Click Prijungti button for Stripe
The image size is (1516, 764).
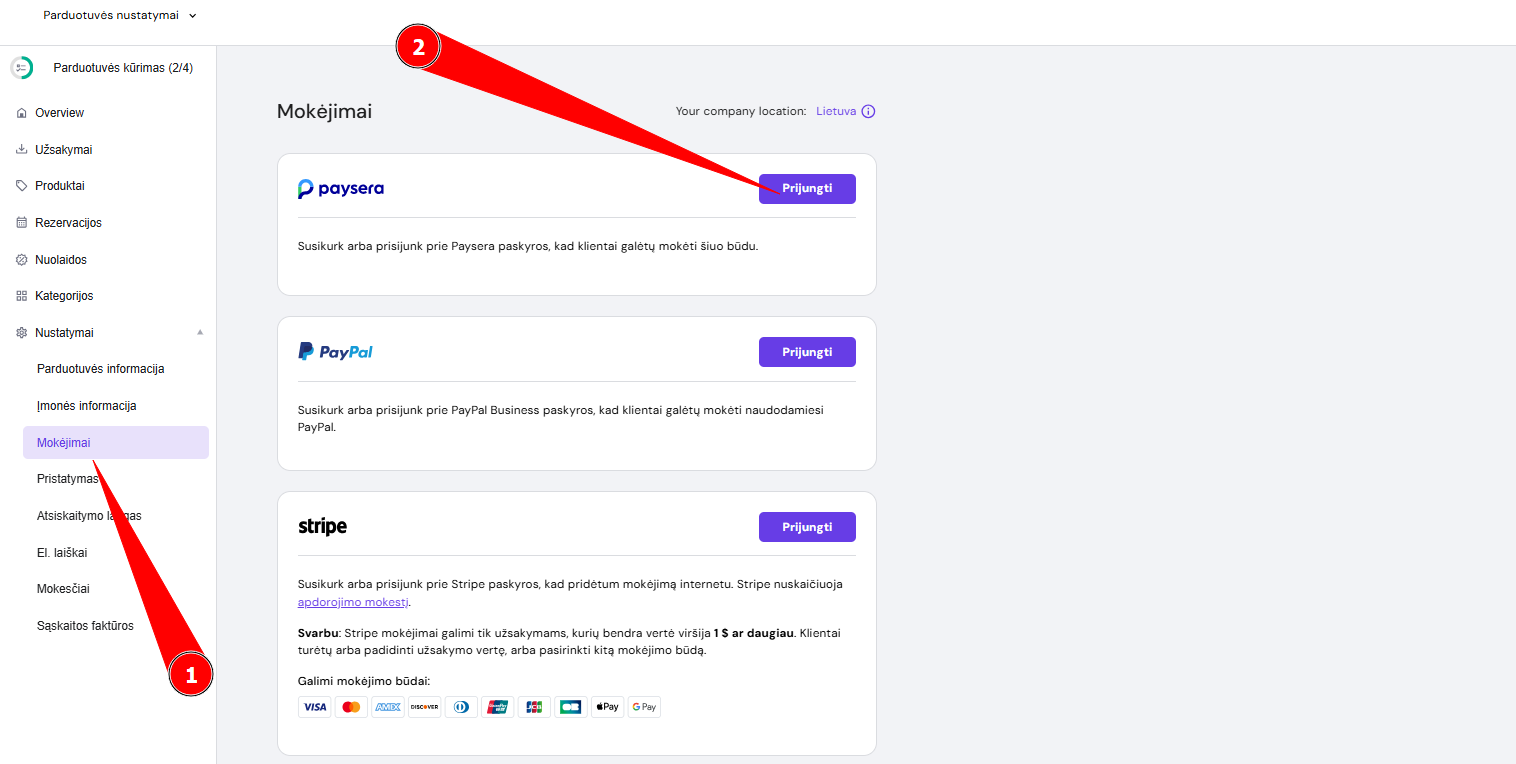click(806, 527)
